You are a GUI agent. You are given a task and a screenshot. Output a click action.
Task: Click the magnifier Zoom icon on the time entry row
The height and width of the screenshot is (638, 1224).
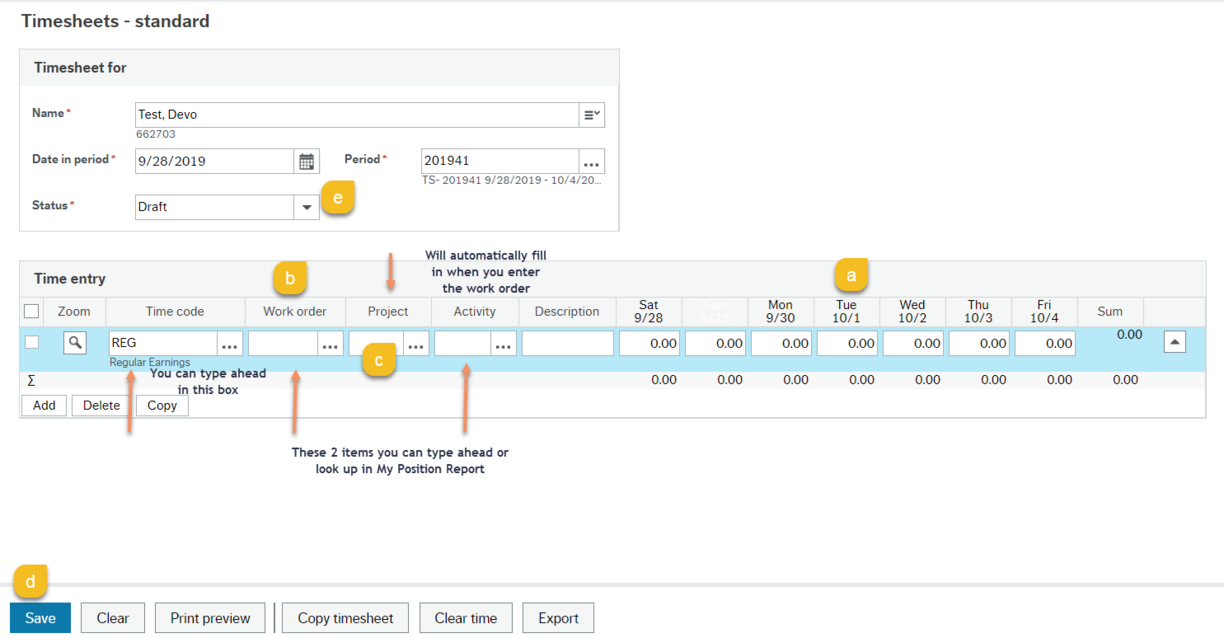73,342
